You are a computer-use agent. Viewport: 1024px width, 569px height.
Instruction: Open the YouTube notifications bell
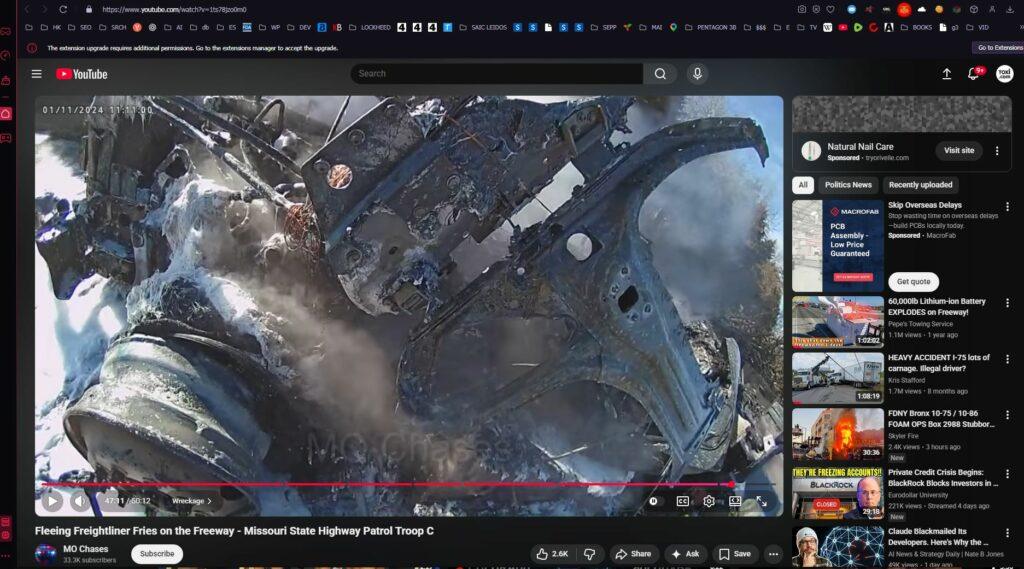[x=973, y=74]
